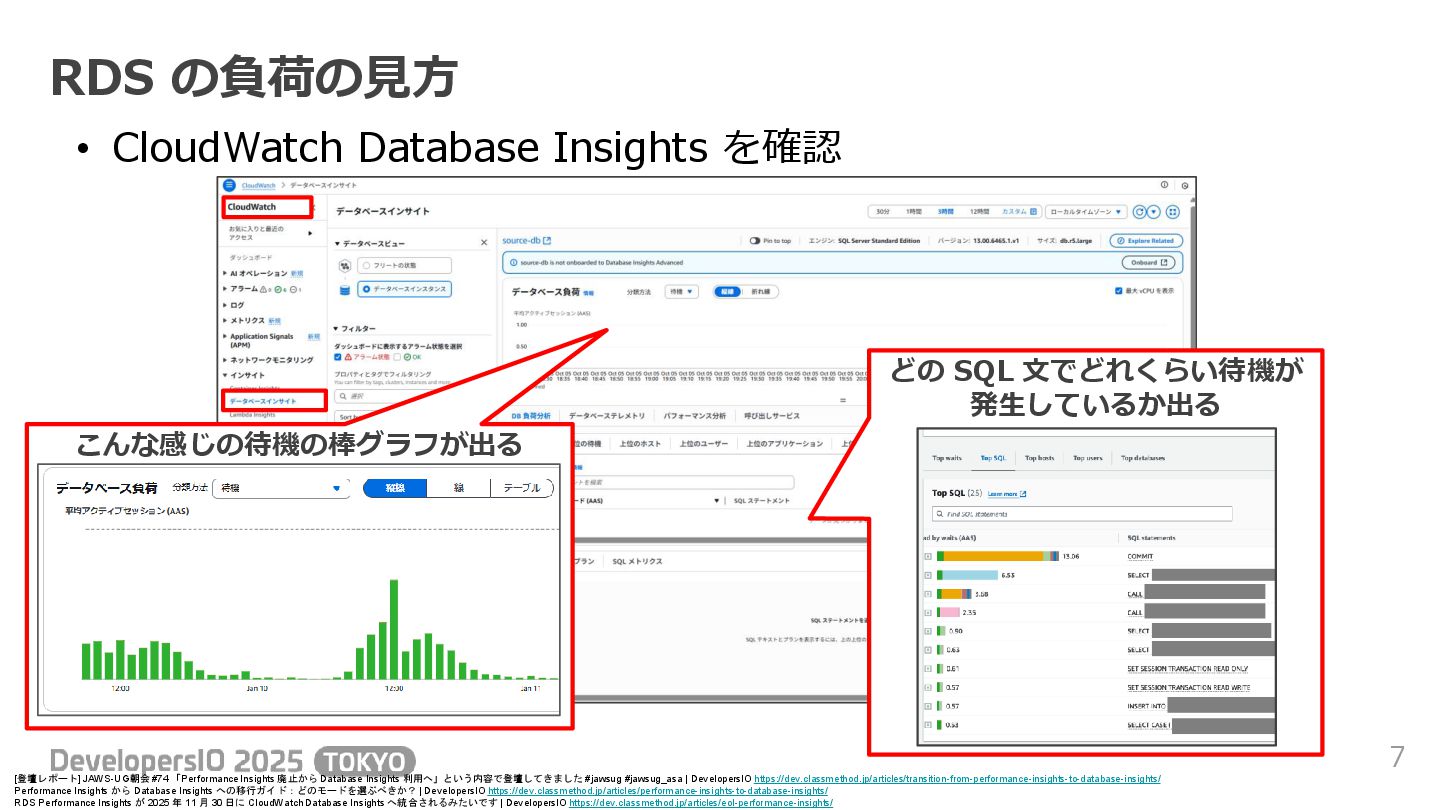Click the Learn more external link icon
Image resolution: width=1440 pixels, height=810 pixels.
1023,494
